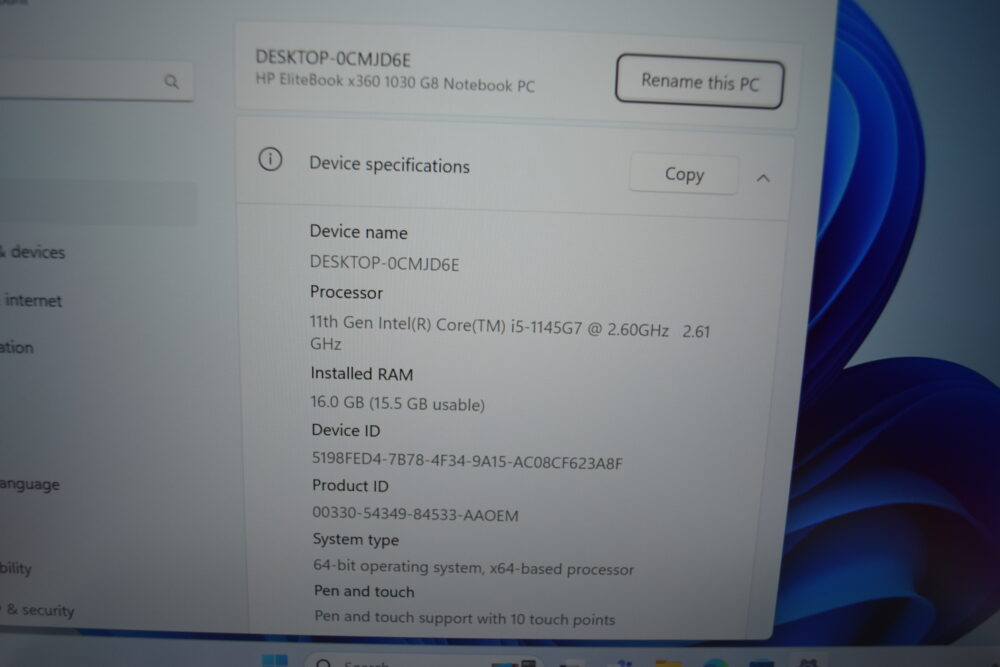Viewport: 1000px width, 667px height.
Task: Click the 'Pen and touch' label
Action: tap(364, 591)
